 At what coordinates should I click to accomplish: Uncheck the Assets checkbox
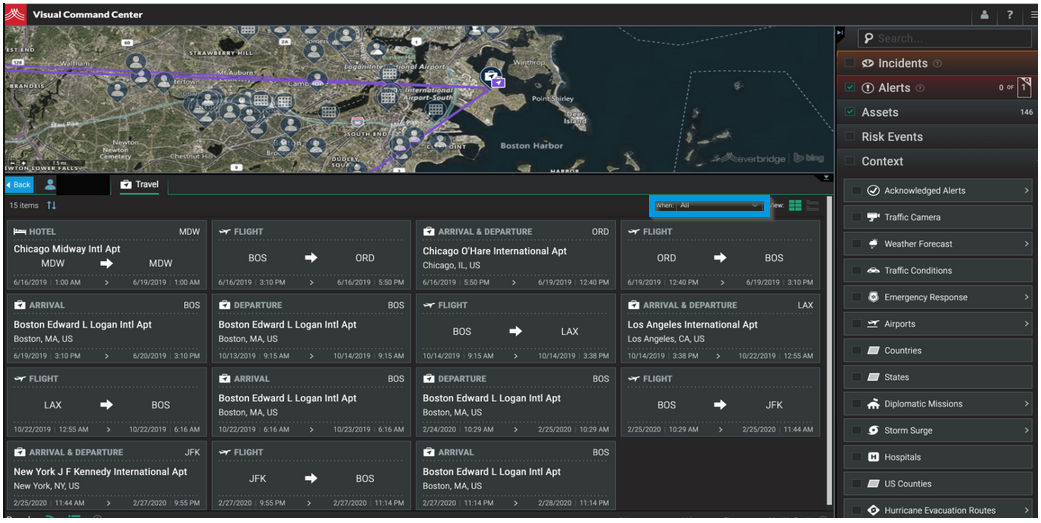point(850,112)
